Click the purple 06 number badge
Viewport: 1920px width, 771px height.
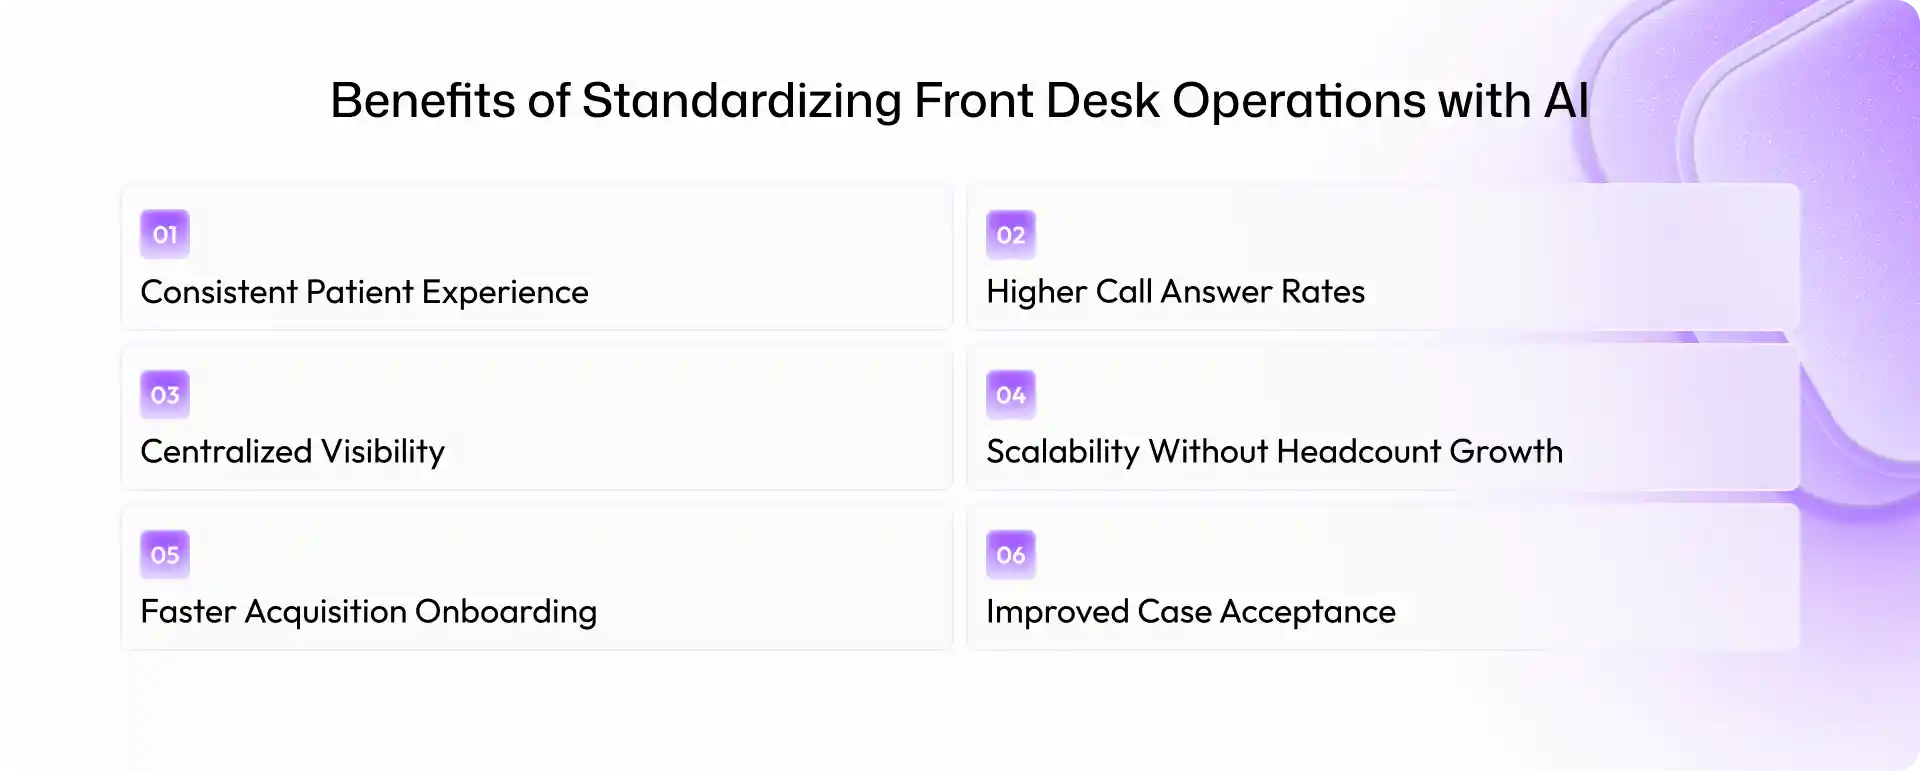pyautogui.click(x=1011, y=554)
